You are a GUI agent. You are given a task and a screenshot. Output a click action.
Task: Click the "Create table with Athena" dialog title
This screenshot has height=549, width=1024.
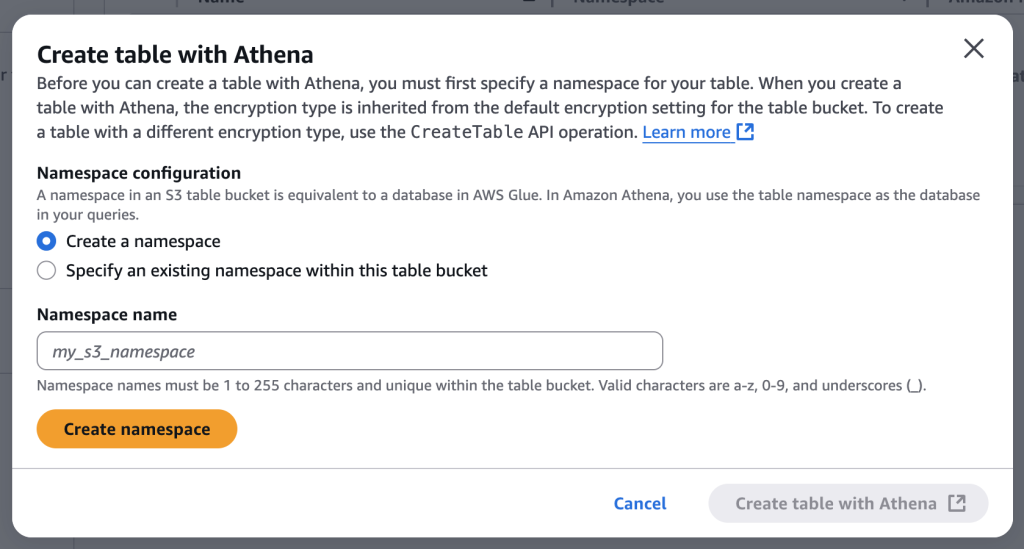point(175,54)
